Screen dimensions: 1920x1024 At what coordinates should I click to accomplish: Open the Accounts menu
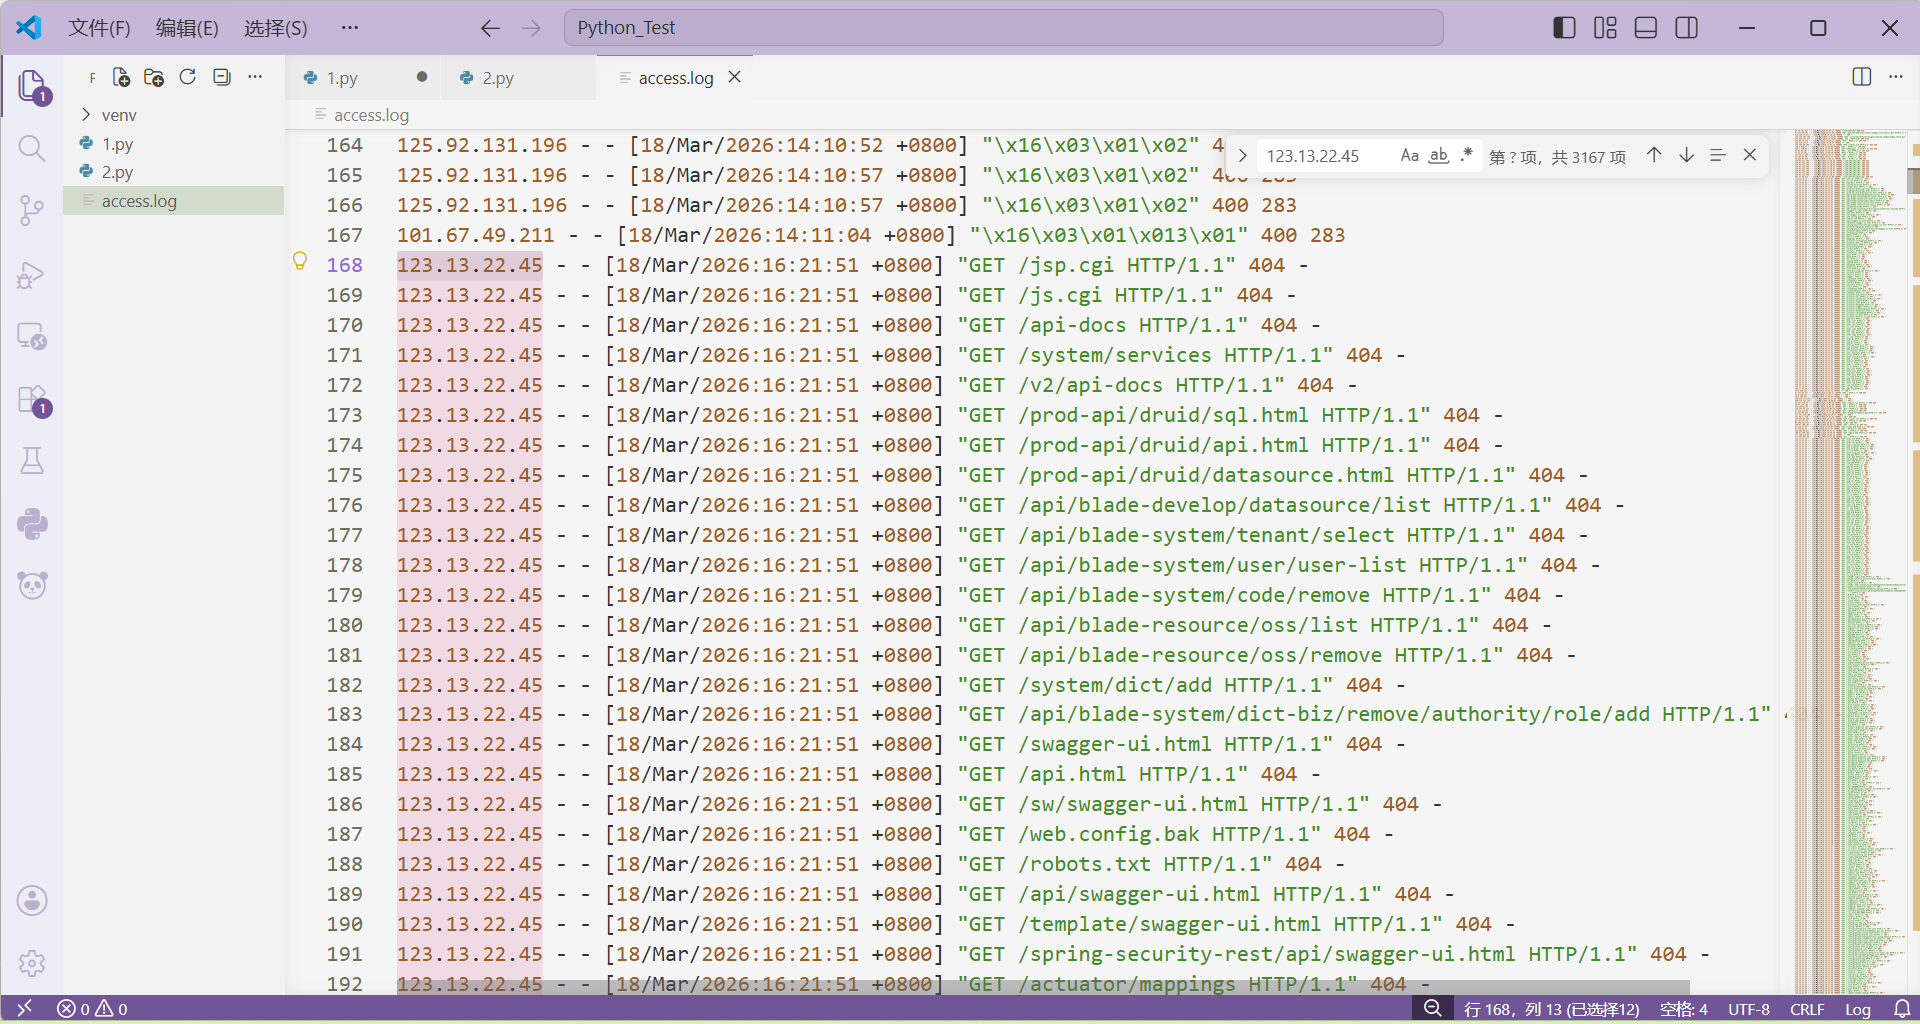pos(32,901)
